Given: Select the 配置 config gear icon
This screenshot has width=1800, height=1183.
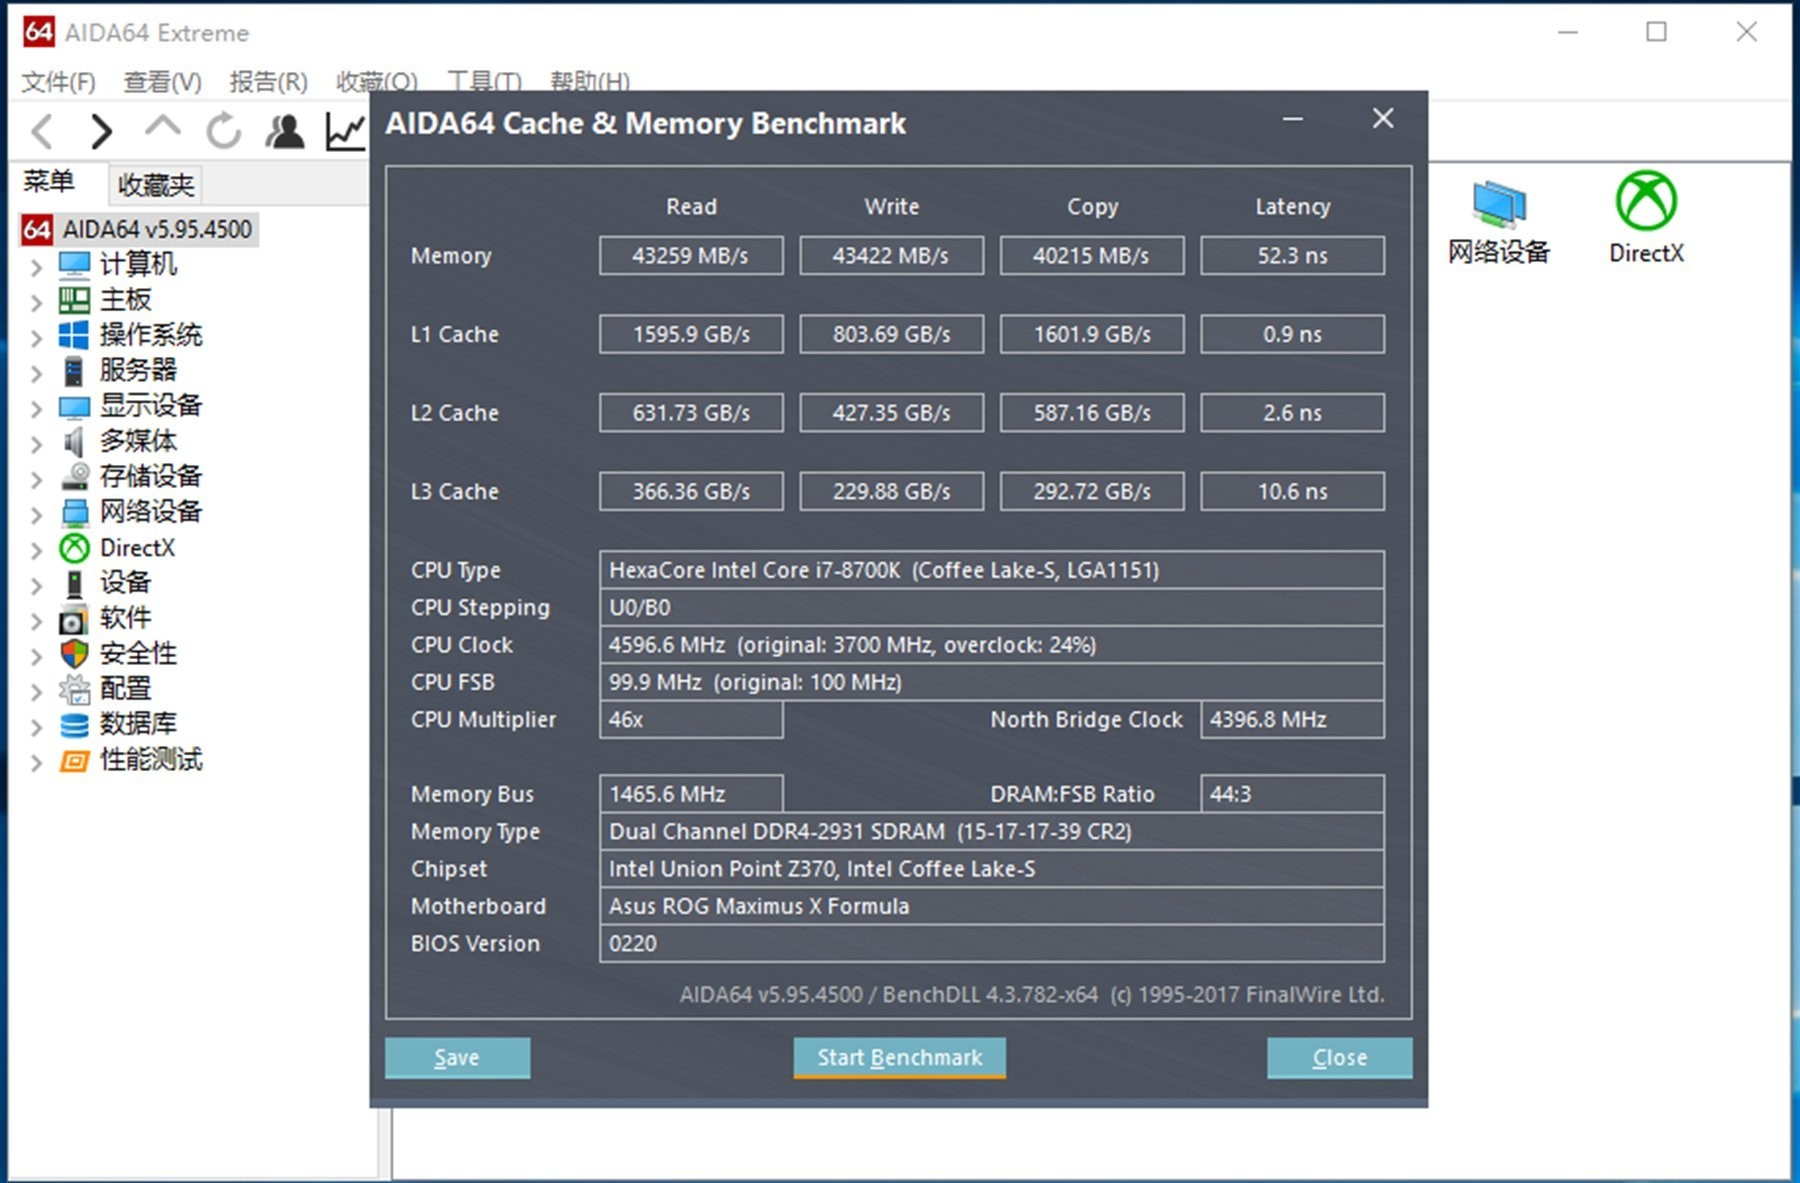Looking at the screenshot, I should tap(74, 689).
